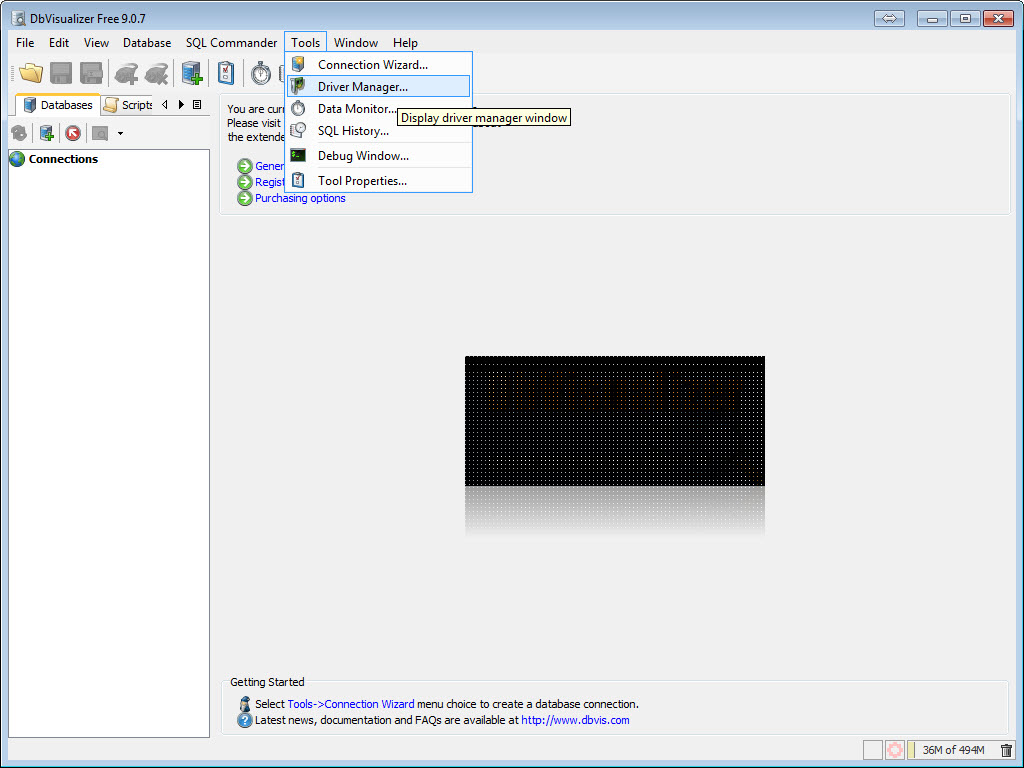Click the red circle arrow stop icon

(x=73, y=133)
